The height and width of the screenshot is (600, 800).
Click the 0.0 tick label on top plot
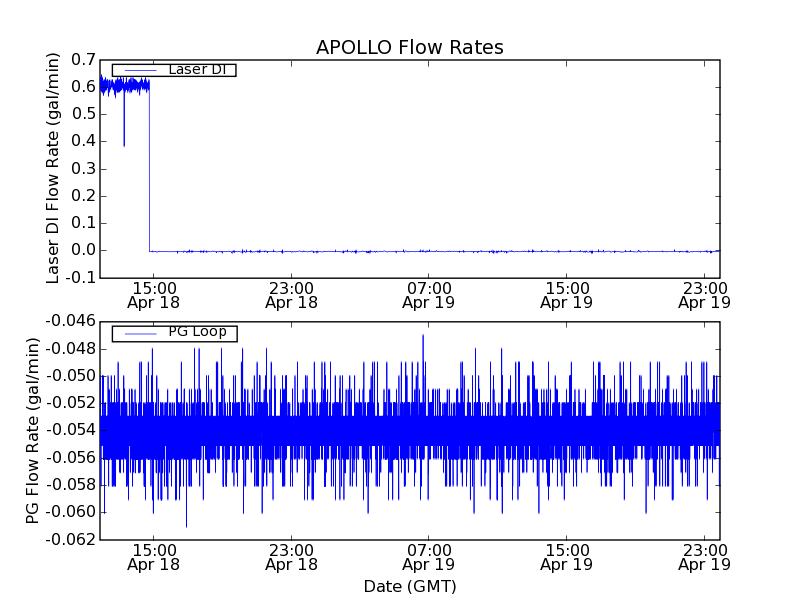point(83,251)
